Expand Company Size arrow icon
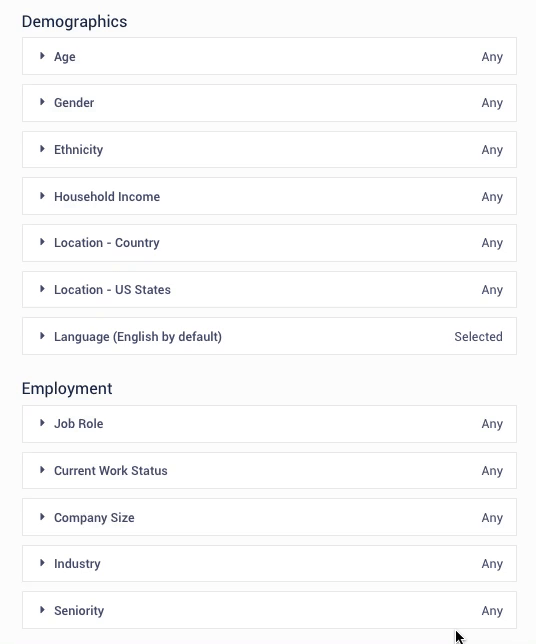 (42, 517)
